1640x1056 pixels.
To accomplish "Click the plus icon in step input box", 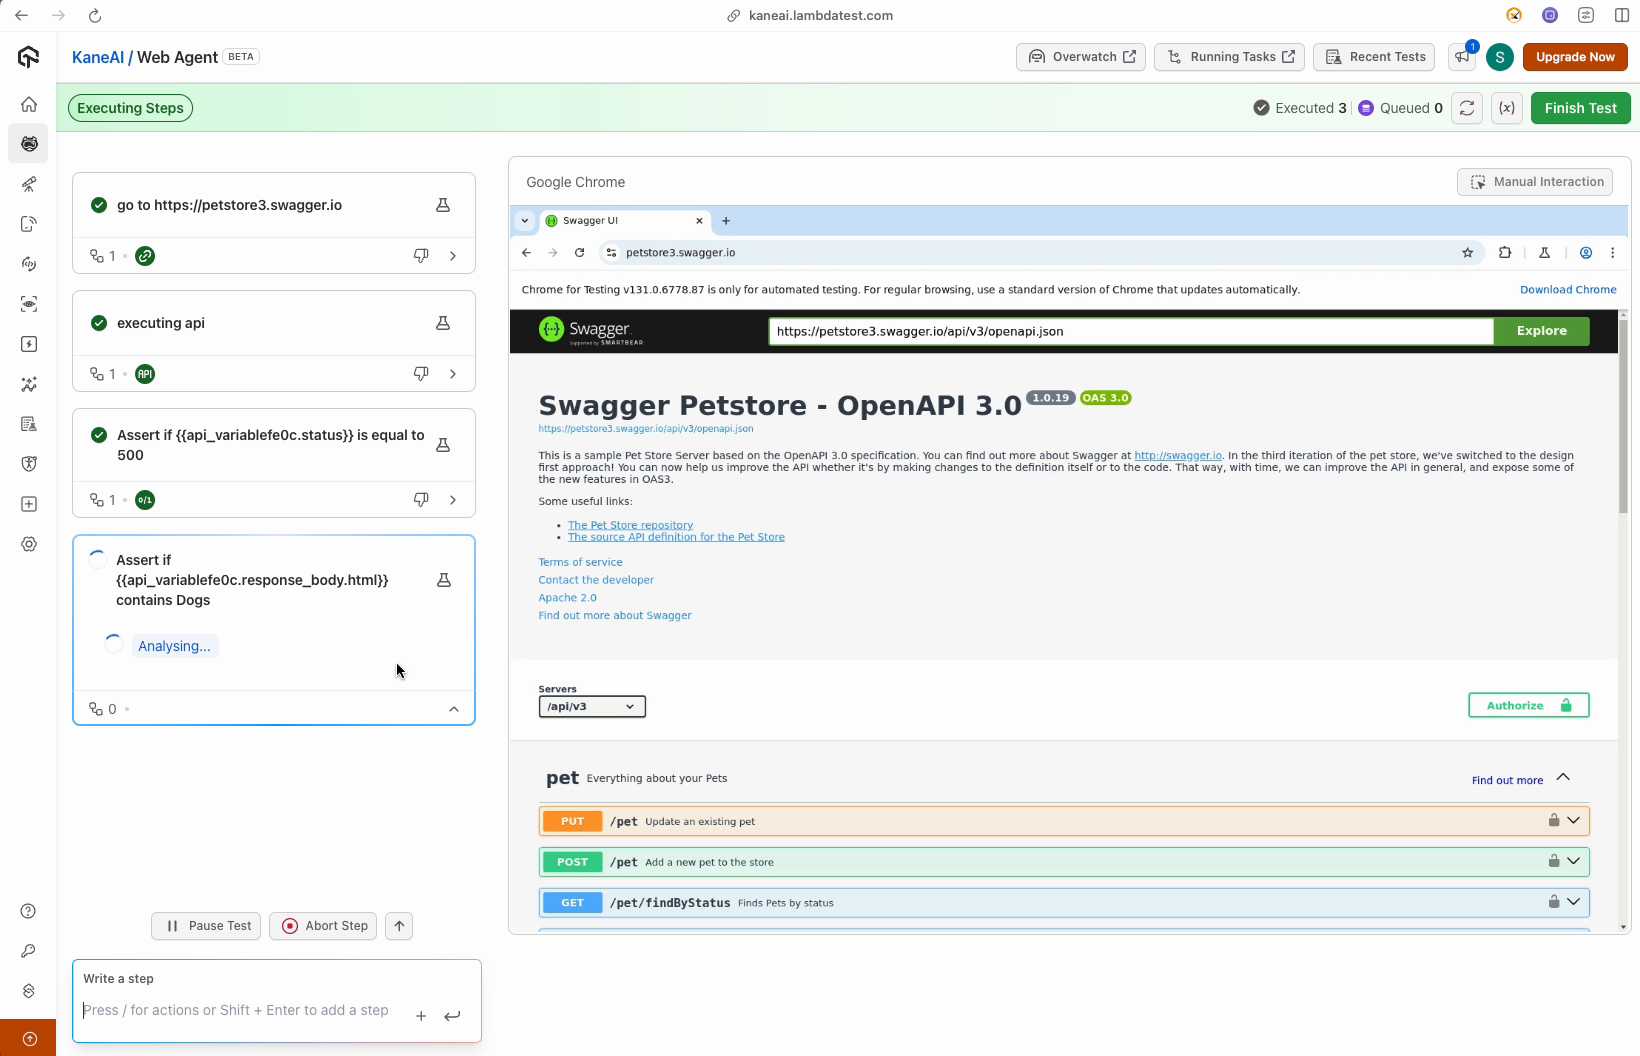I will [x=421, y=1016].
